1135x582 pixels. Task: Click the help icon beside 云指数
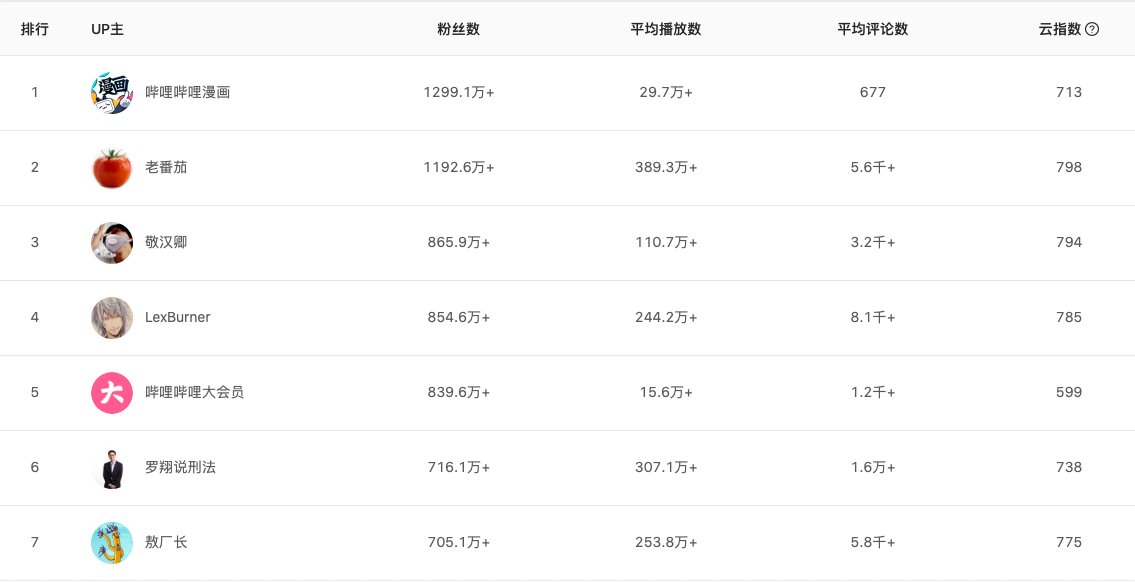click(1092, 29)
